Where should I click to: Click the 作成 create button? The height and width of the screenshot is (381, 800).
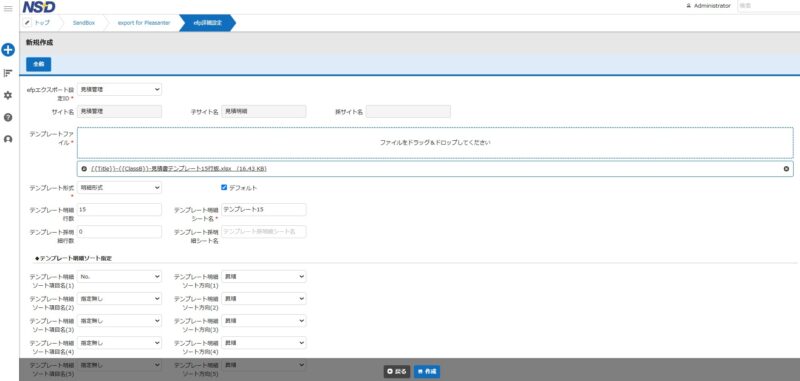[x=427, y=372]
